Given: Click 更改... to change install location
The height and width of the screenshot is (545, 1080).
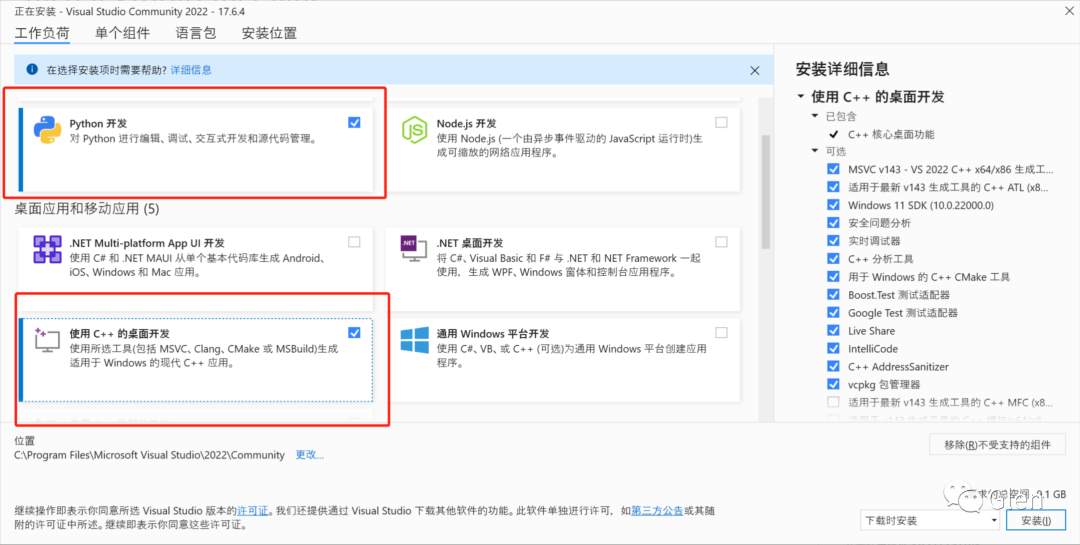Looking at the screenshot, I should (309, 455).
